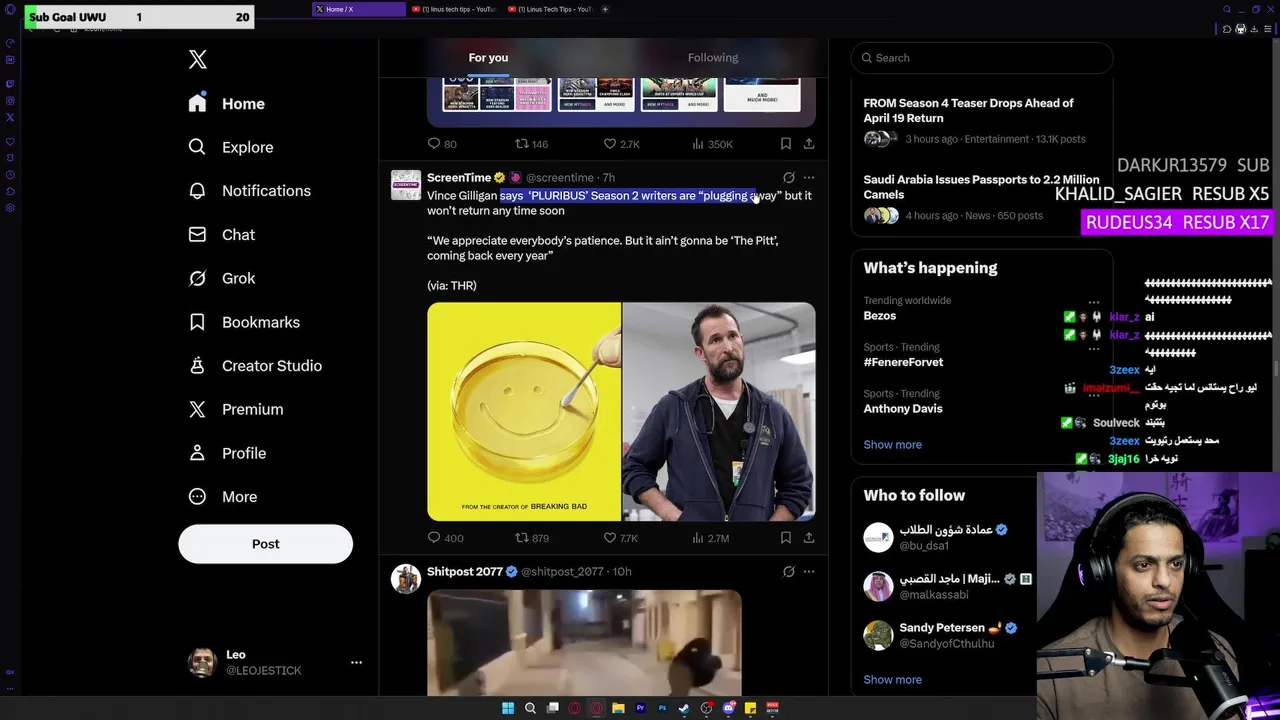The width and height of the screenshot is (1280, 720).
Task: Open the @malkassabi suggested account
Action: click(945, 586)
